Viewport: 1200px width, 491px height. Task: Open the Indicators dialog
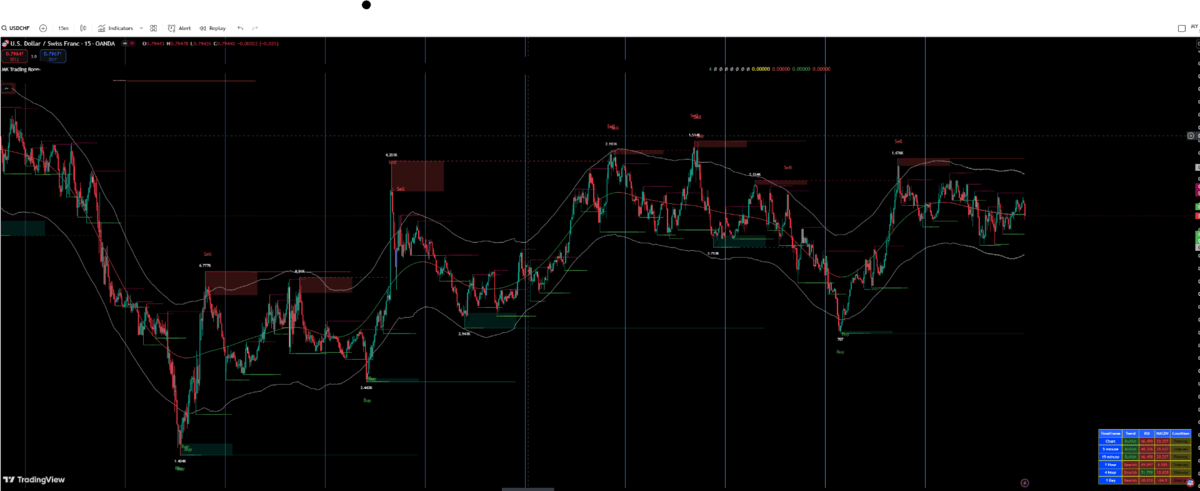tap(115, 28)
